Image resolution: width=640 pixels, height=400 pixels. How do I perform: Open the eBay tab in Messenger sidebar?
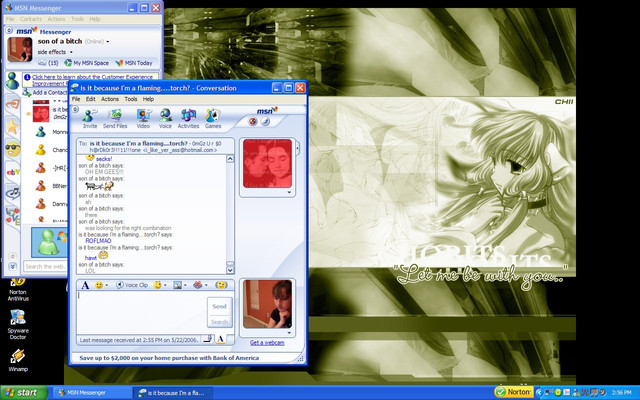pyautogui.click(x=12, y=172)
